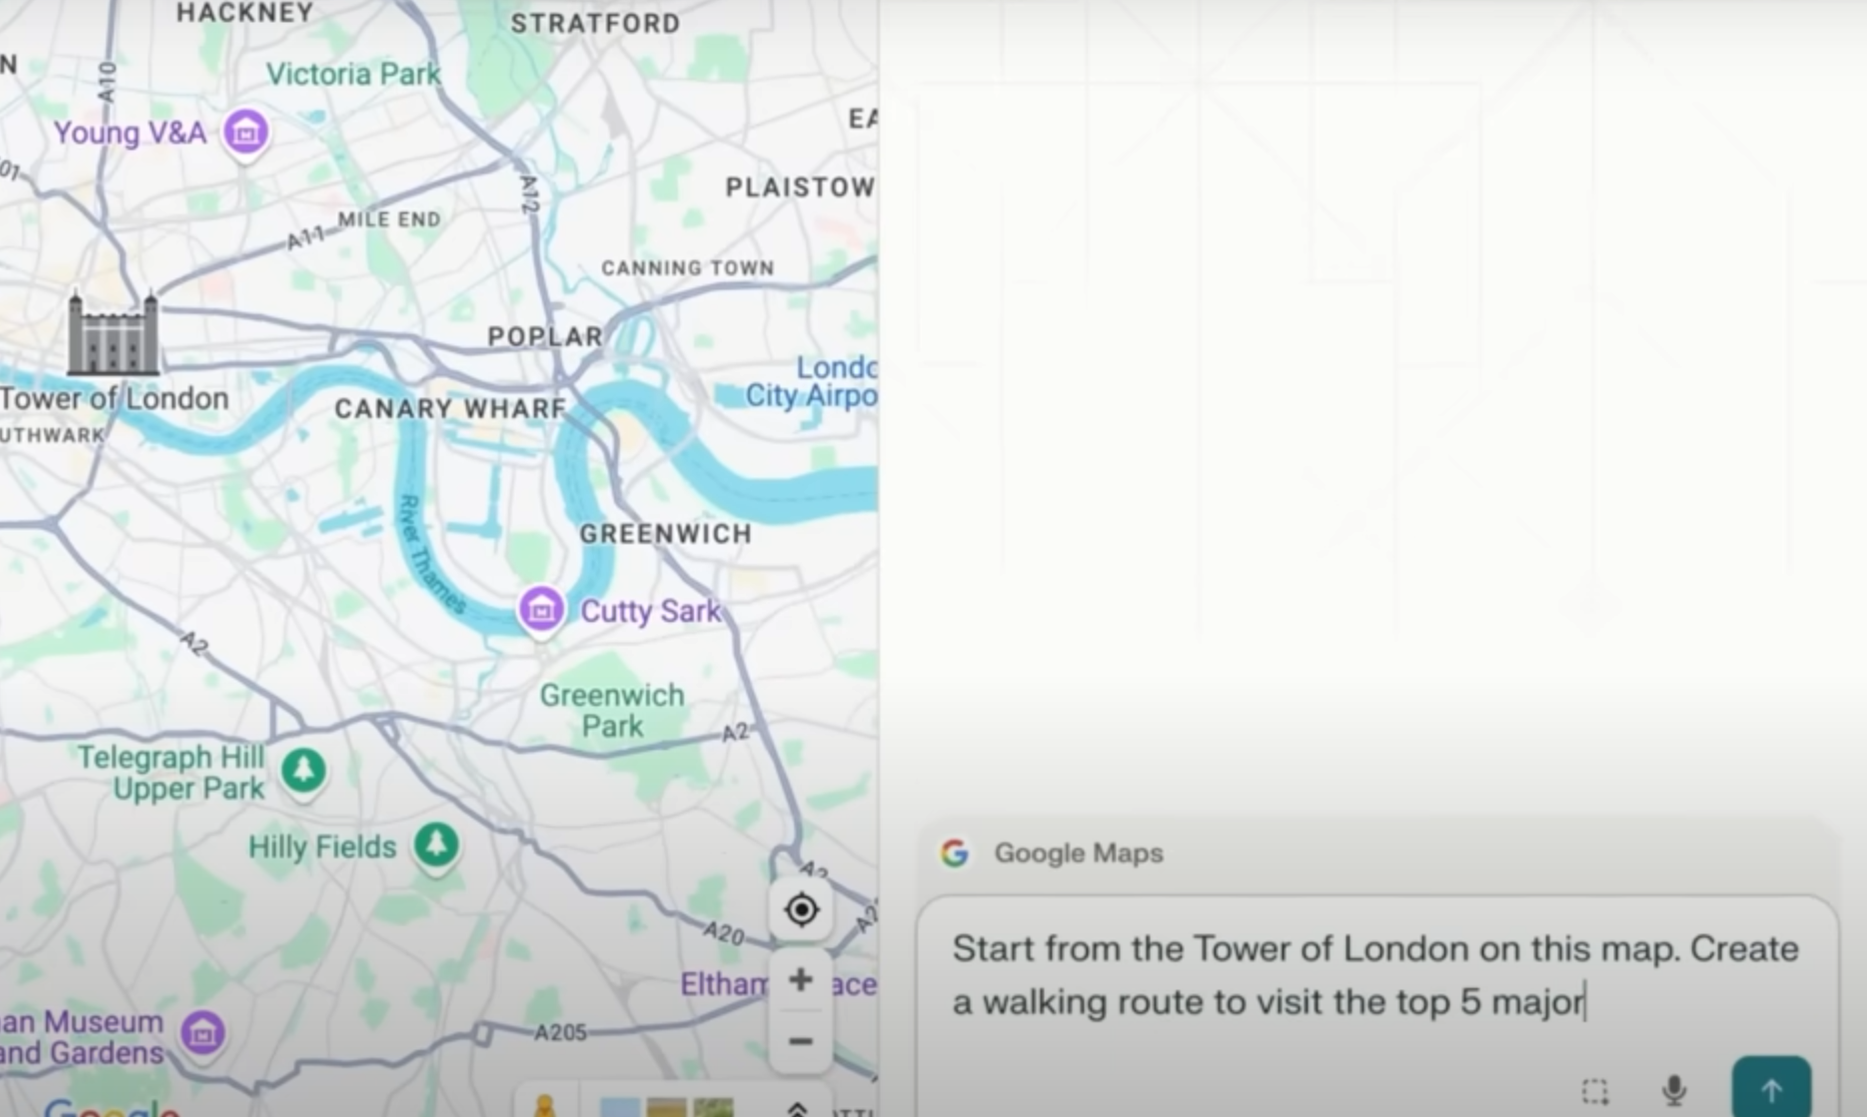Select the Young V&A museum pin

(246, 132)
